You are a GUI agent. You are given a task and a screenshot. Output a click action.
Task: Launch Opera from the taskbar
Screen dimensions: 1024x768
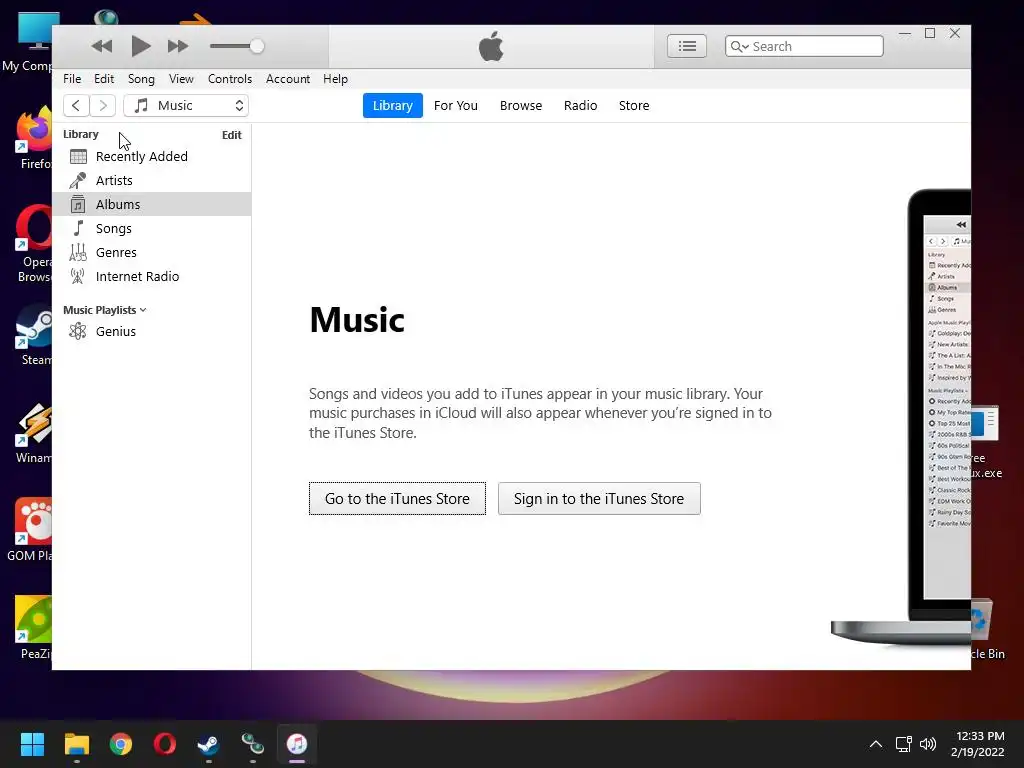pyautogui.click(x=165, y=744)
